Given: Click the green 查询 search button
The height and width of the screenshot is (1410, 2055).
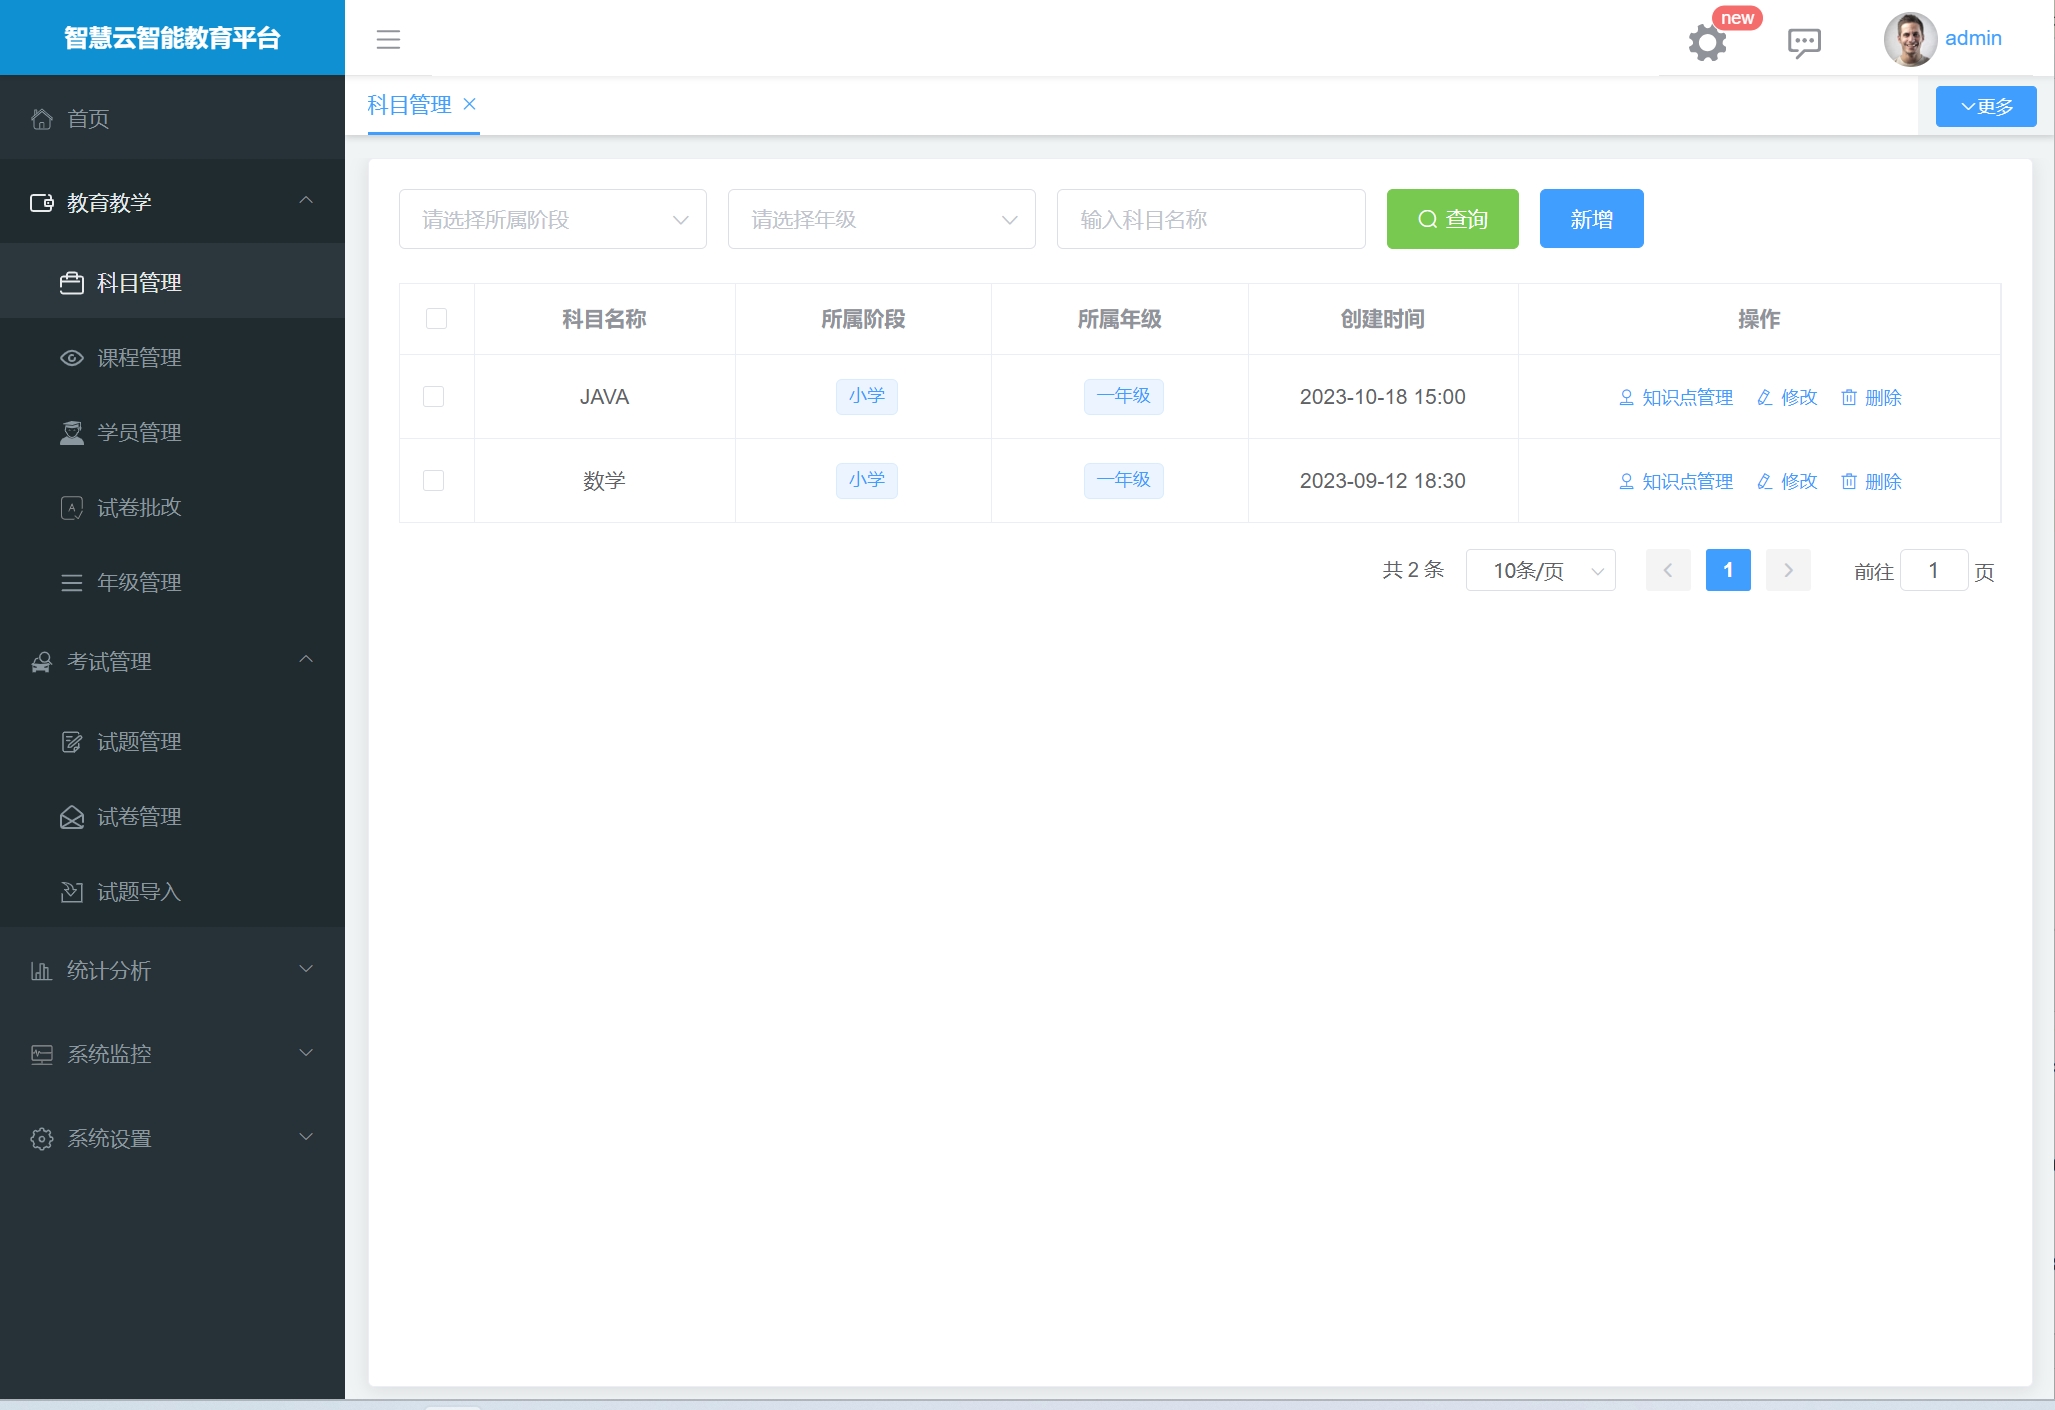Looking at the screenshot, I should pos(1452,219).
